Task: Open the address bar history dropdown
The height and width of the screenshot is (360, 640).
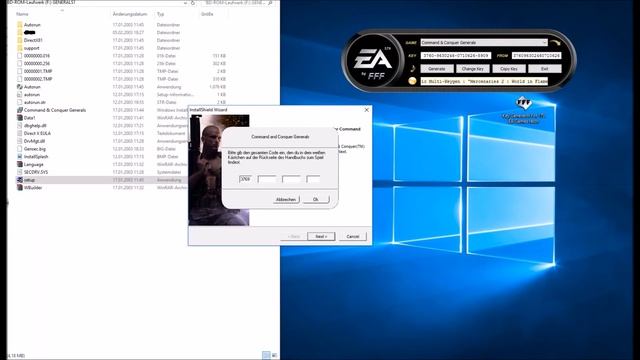Action: (x=185, y=3)
